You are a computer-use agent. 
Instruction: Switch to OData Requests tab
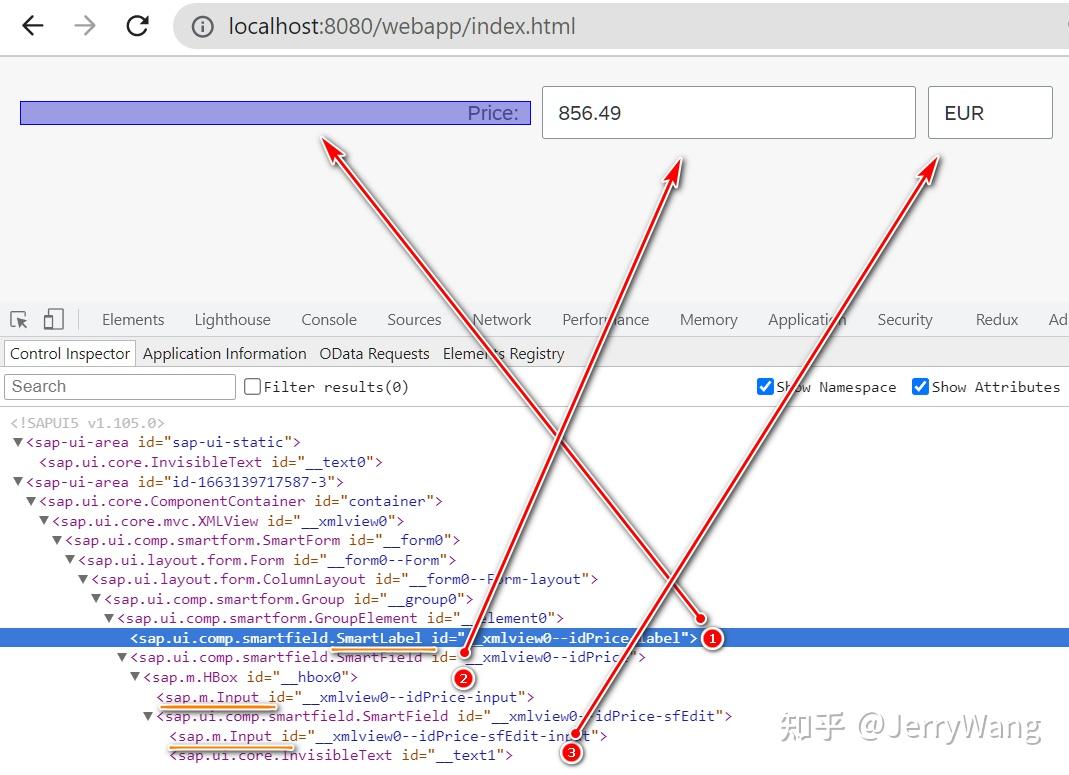374,354
